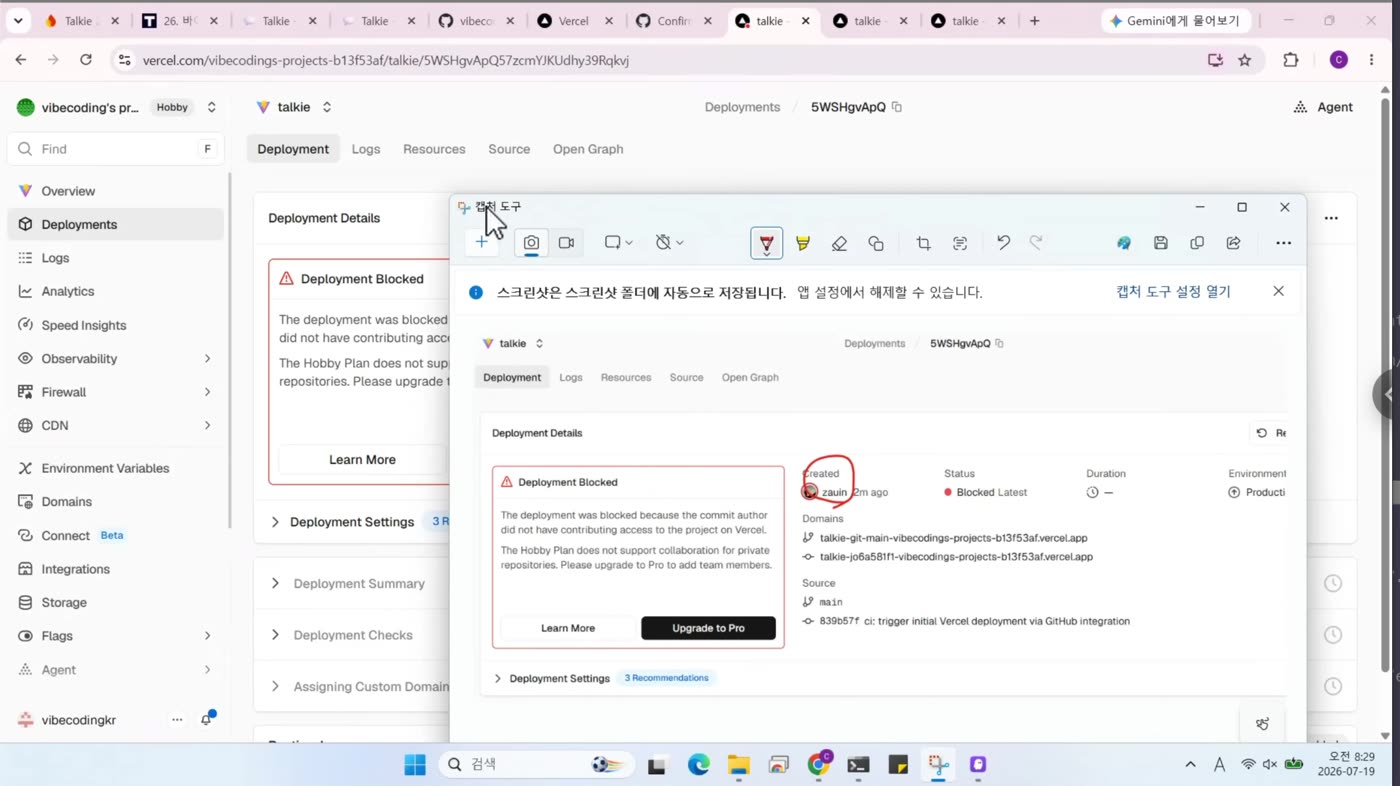Open the Resources tab

[x=434, y=149]
